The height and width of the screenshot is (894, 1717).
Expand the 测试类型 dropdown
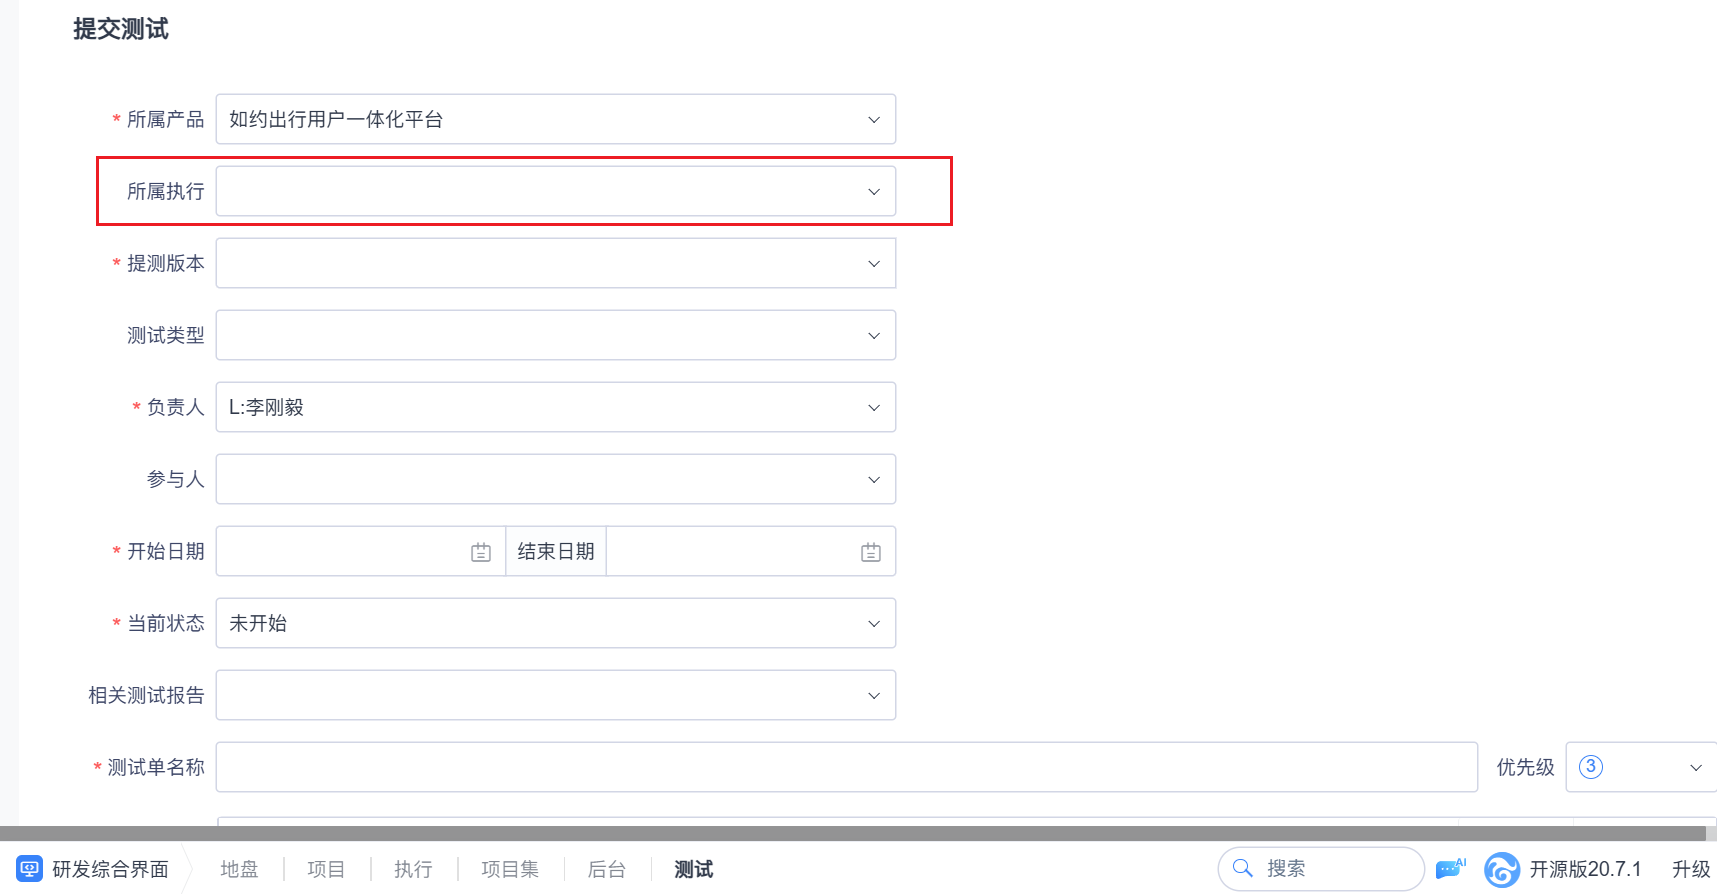click(556, 335)
